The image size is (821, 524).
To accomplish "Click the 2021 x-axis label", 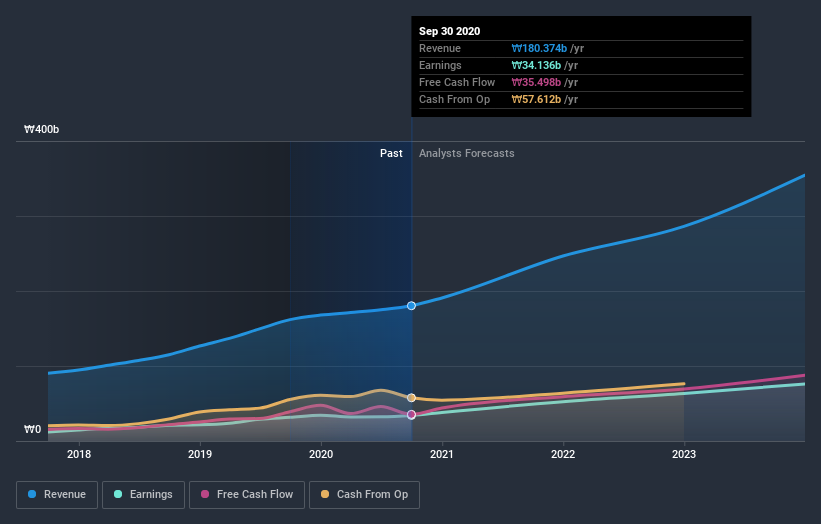I will point(442,454).
